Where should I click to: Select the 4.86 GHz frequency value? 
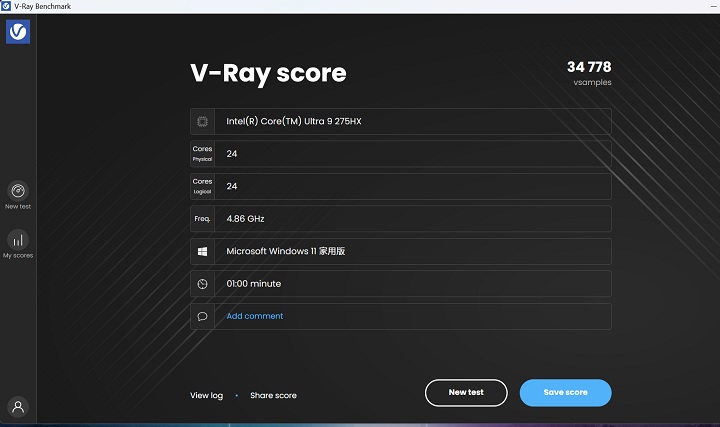pos(245,219)
